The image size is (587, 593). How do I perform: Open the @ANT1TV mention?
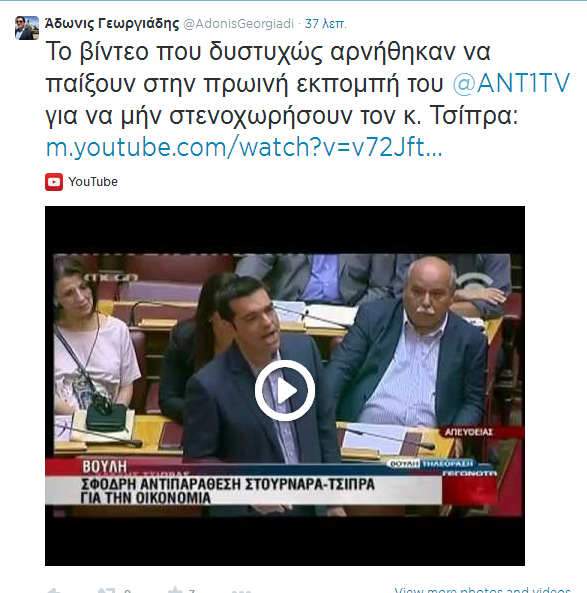[x=511, y=83]
